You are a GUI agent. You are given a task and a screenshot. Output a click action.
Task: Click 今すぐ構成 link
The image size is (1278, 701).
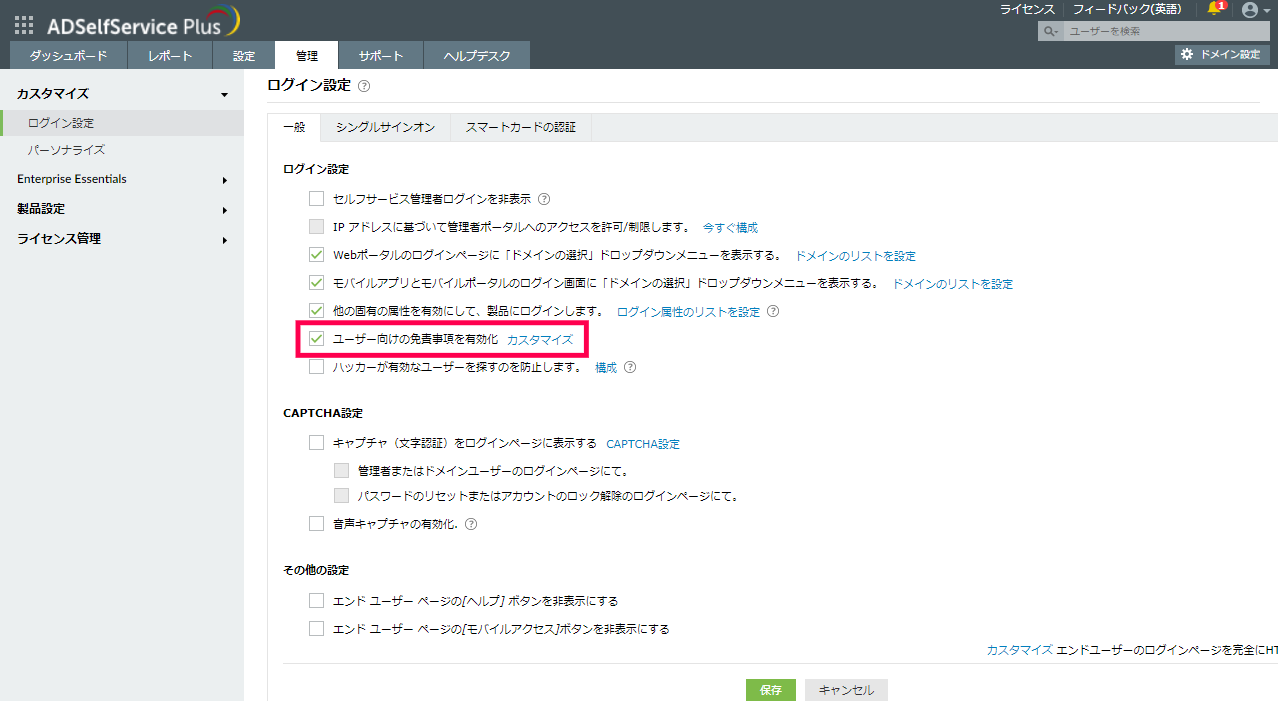[730, 227]
